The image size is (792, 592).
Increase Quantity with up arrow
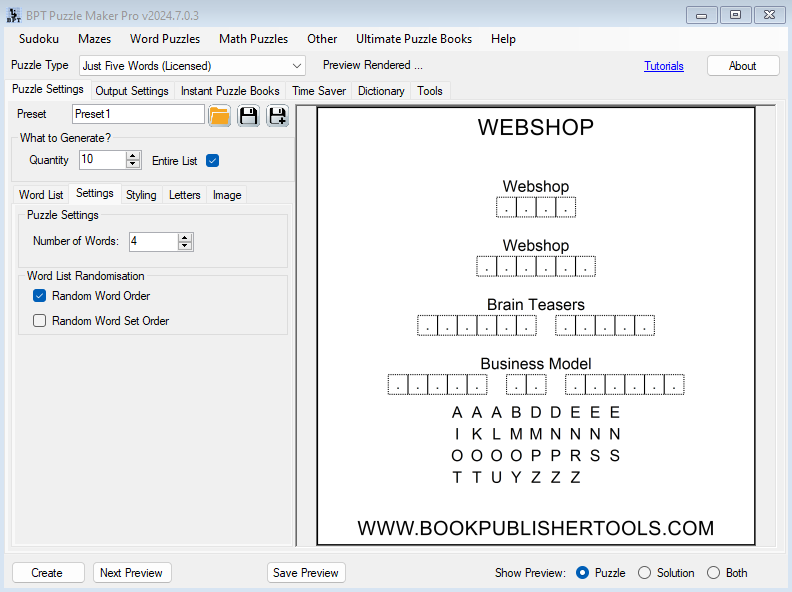[x=133, y=155]
